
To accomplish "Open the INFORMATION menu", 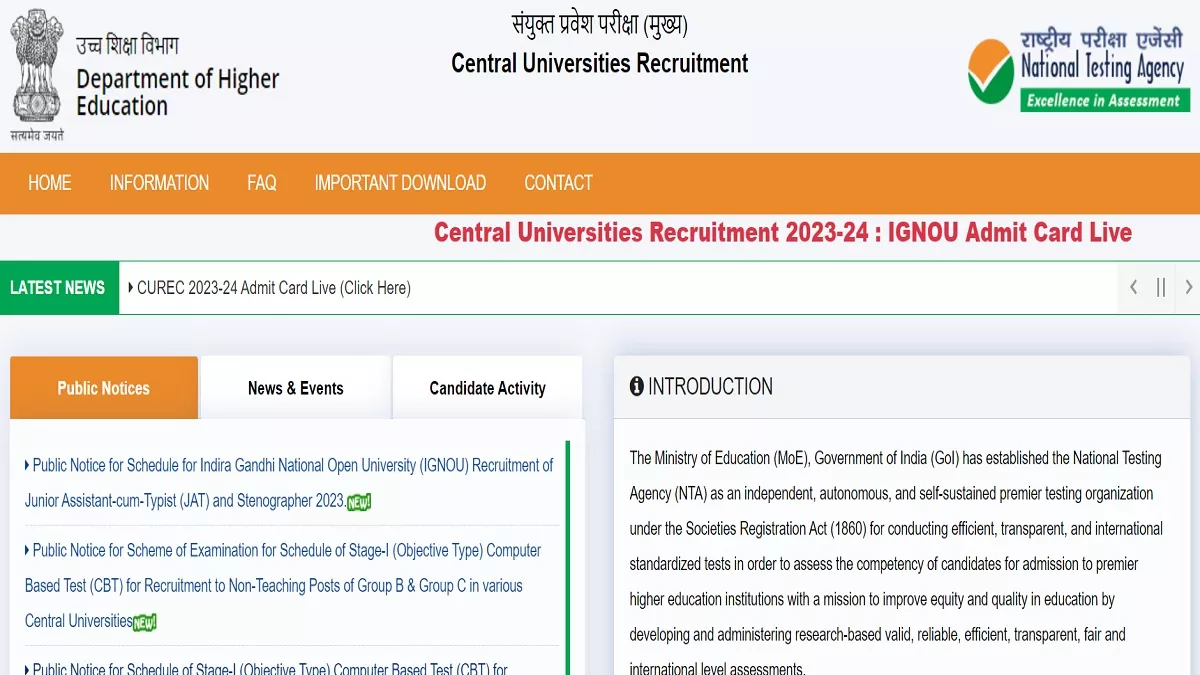I will 159,183.
